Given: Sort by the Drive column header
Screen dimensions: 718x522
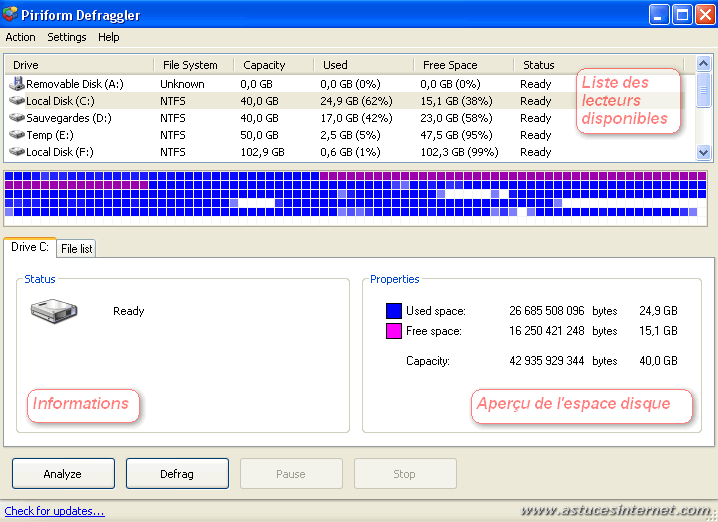Looking at the screenshot, I should (x=79, y=65).
